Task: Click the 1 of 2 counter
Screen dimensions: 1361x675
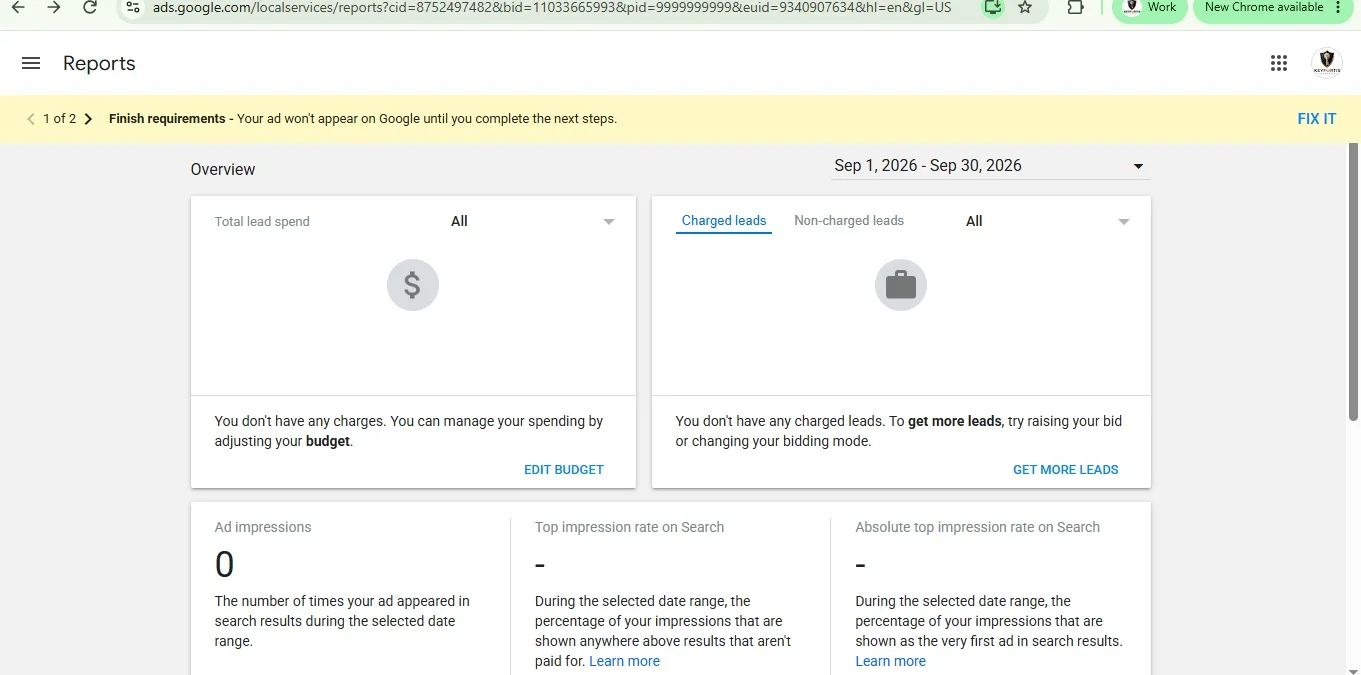Action: [x=59, y=119]
